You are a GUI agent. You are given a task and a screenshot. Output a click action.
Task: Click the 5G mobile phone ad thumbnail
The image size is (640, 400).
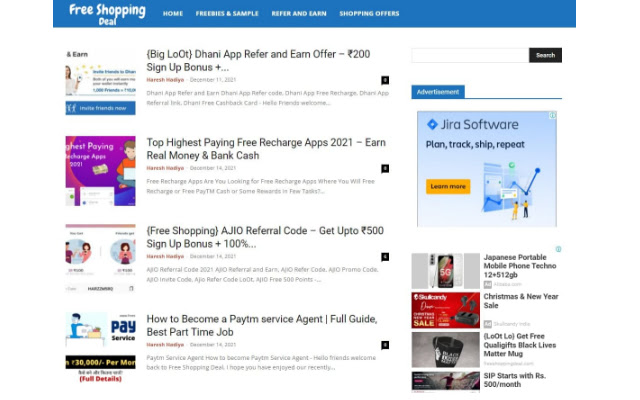[x=445, y=271]
